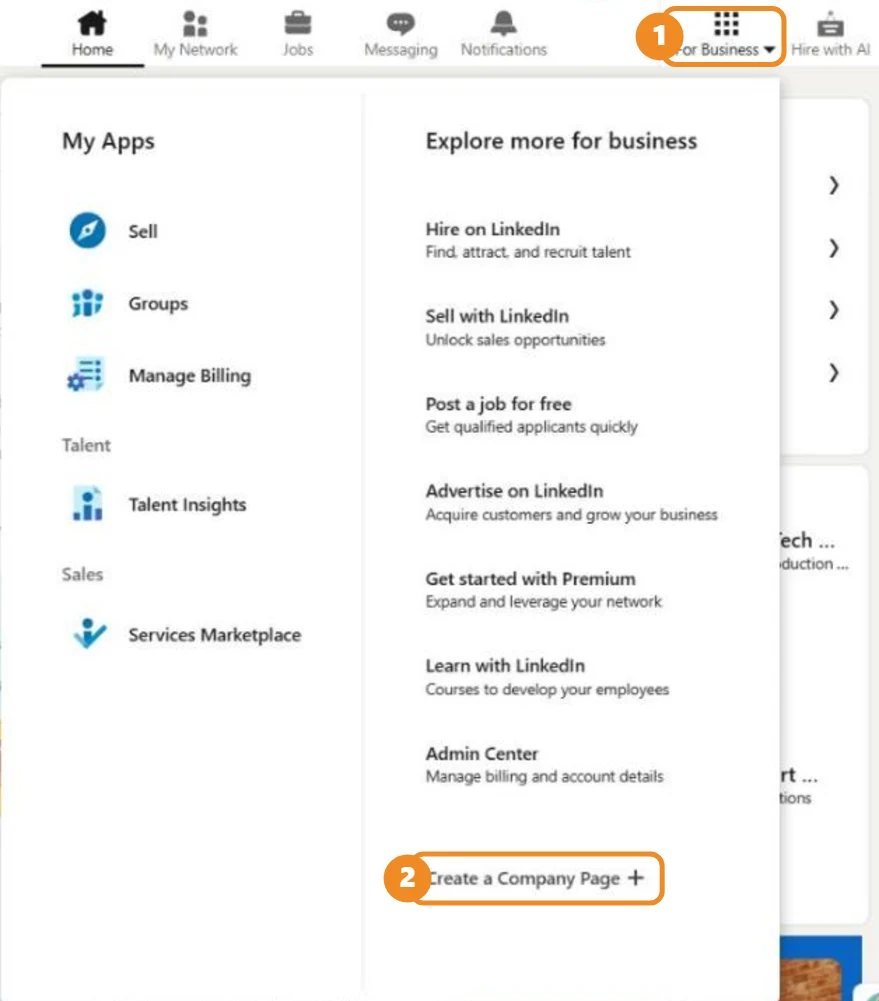This screenshot has width=879, height=1001.
Task: Open My Network icon
Action: pyautogui.click(x=195, y=24)
